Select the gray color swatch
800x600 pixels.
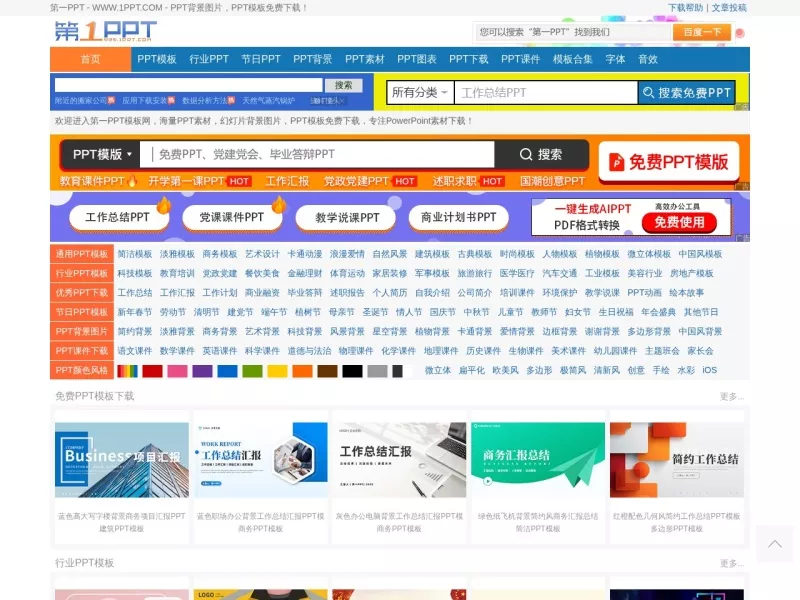coord(378,371)
